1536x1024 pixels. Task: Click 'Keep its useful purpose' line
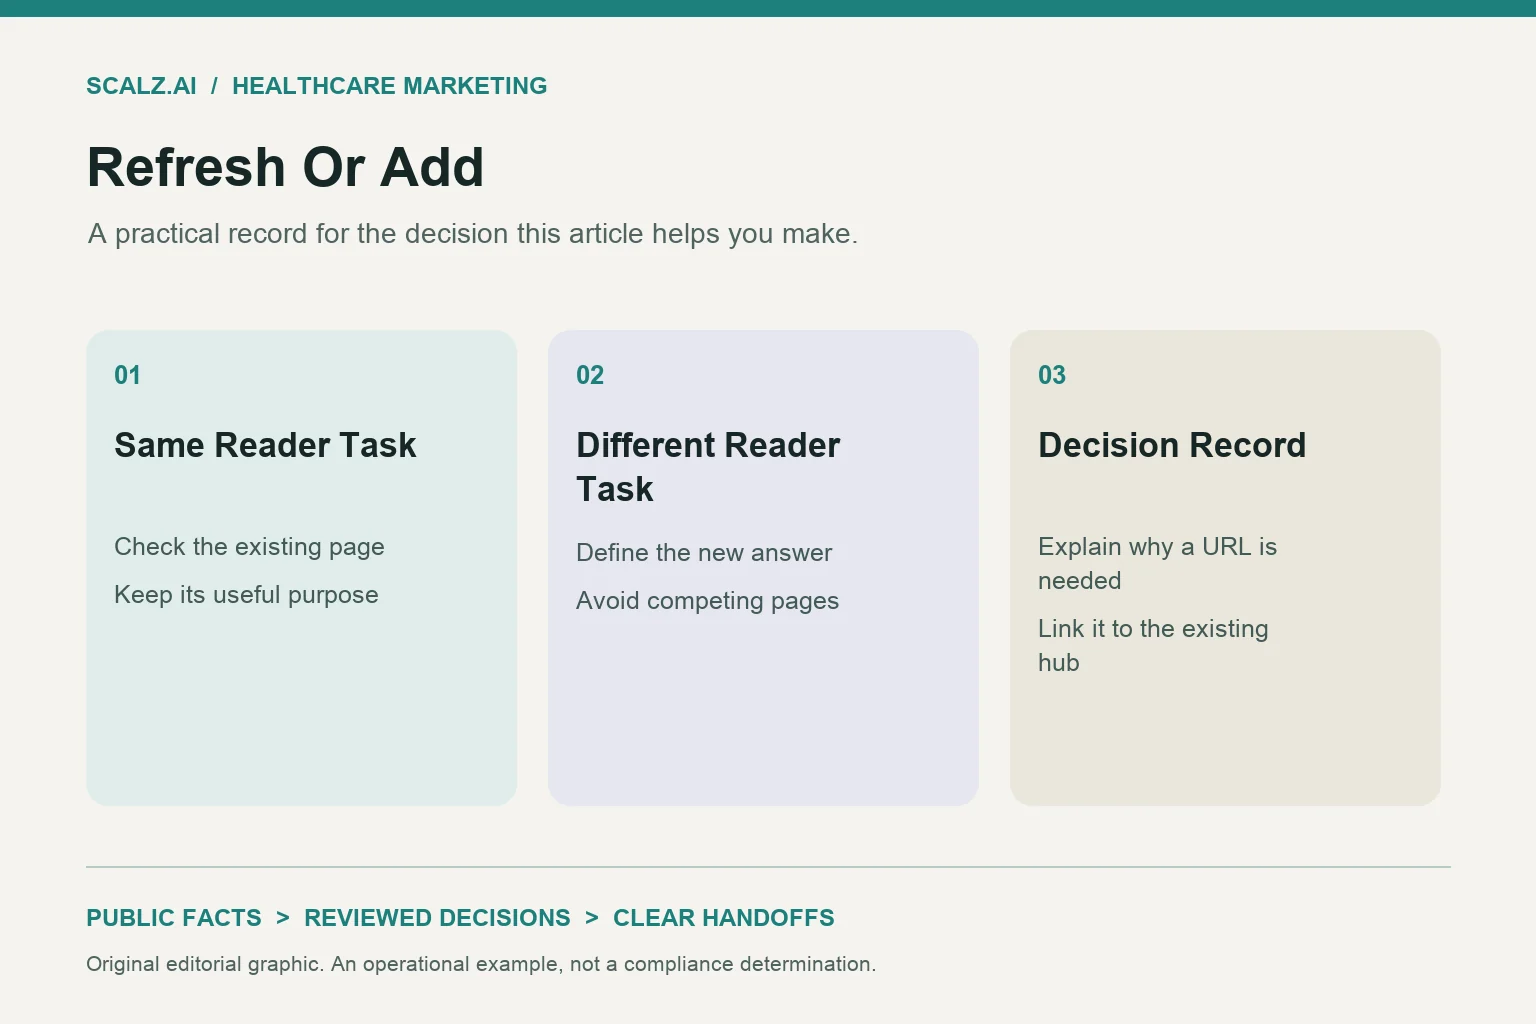(246, 595)
